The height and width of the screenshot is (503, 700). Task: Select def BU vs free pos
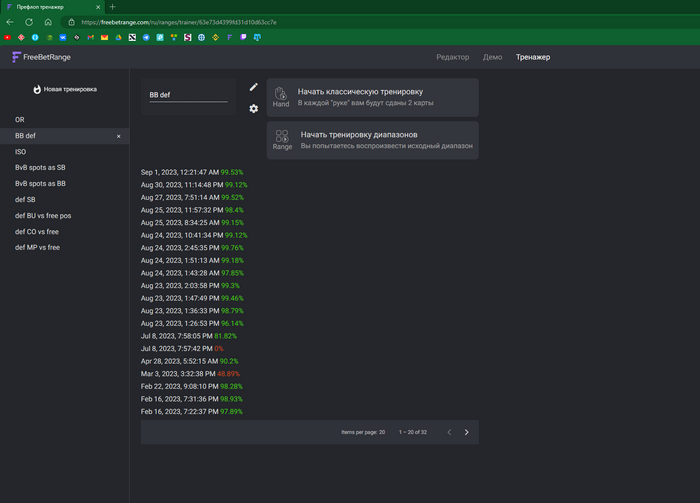click(65, 216)
